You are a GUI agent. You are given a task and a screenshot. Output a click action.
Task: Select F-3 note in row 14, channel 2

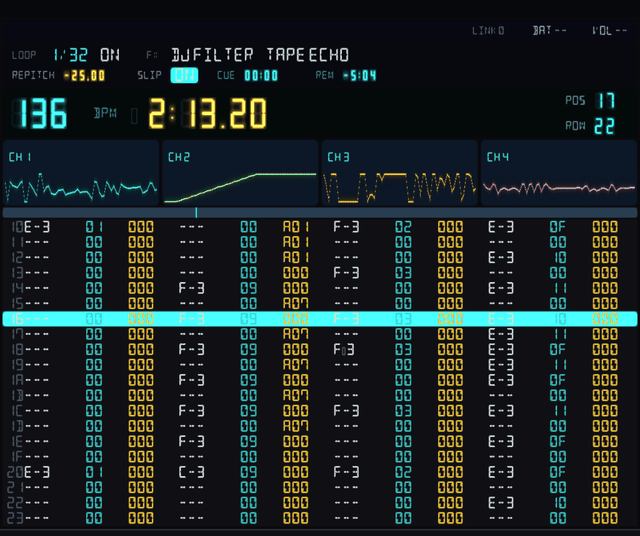pyautogui.click(x=191, y=288)
